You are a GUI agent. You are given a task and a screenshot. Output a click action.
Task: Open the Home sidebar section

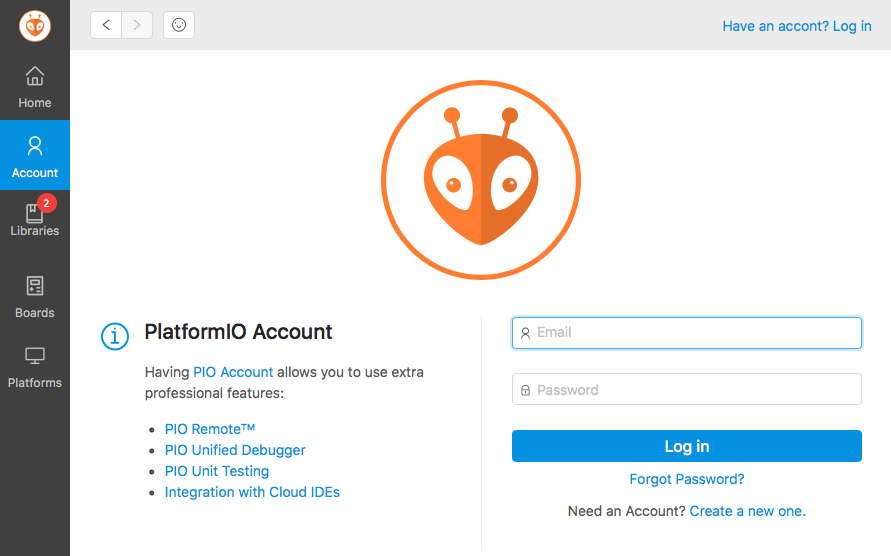[35, 87]
